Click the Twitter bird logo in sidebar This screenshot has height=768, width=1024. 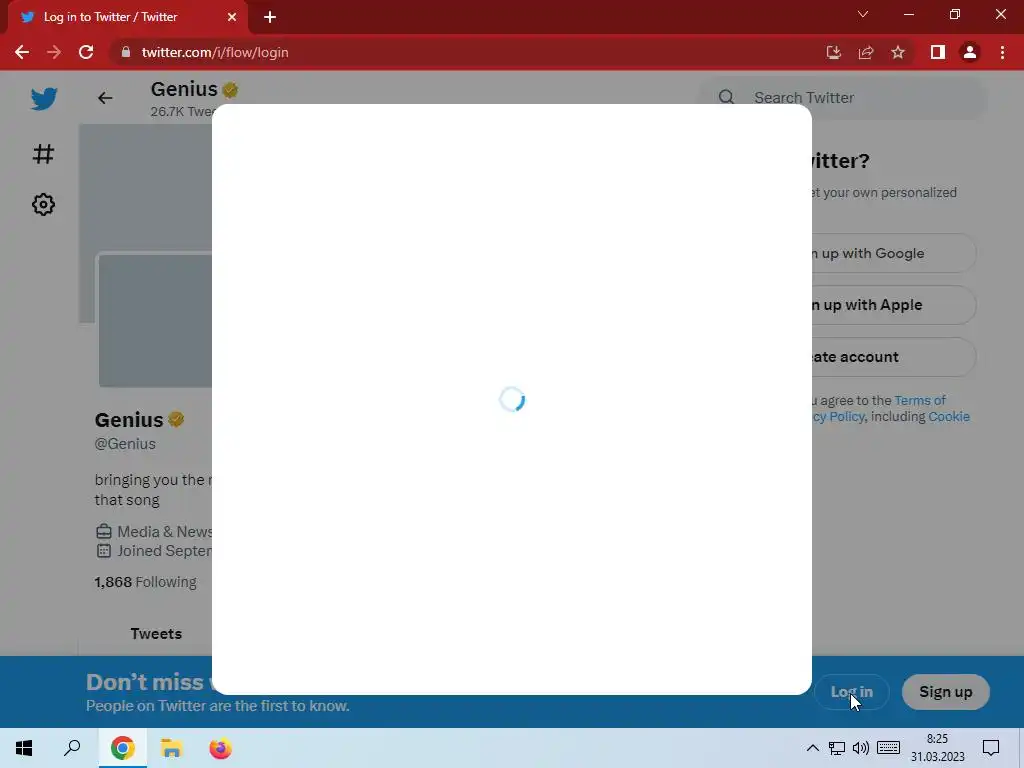[x=44, y=99]
